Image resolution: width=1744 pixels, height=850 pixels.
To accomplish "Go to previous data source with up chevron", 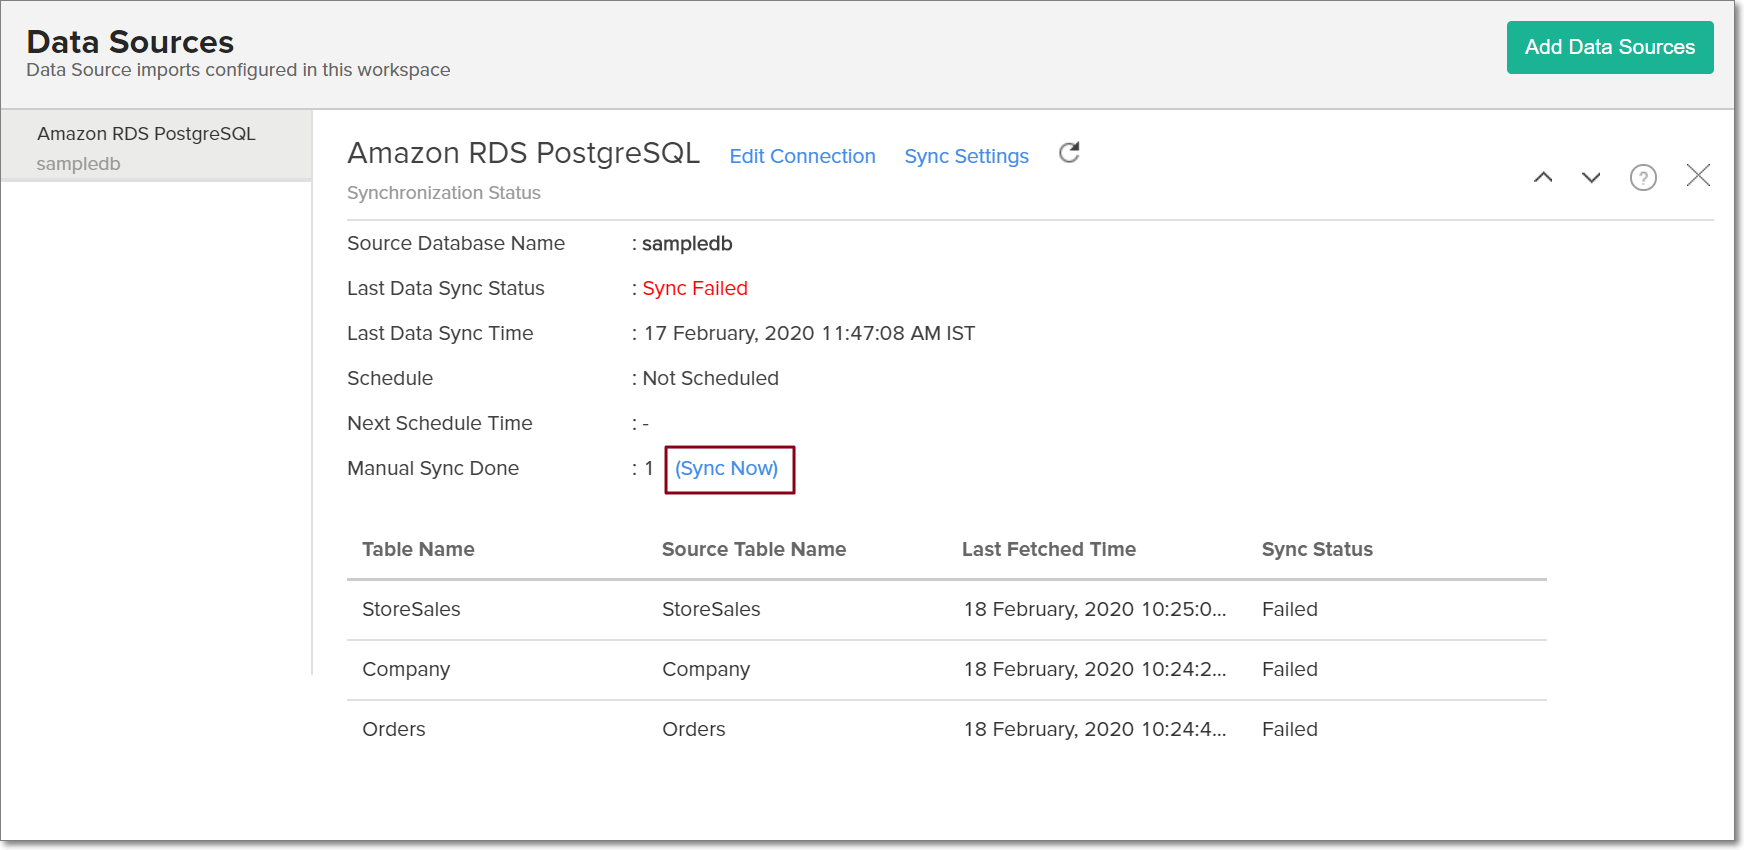I will [1543, 178].
